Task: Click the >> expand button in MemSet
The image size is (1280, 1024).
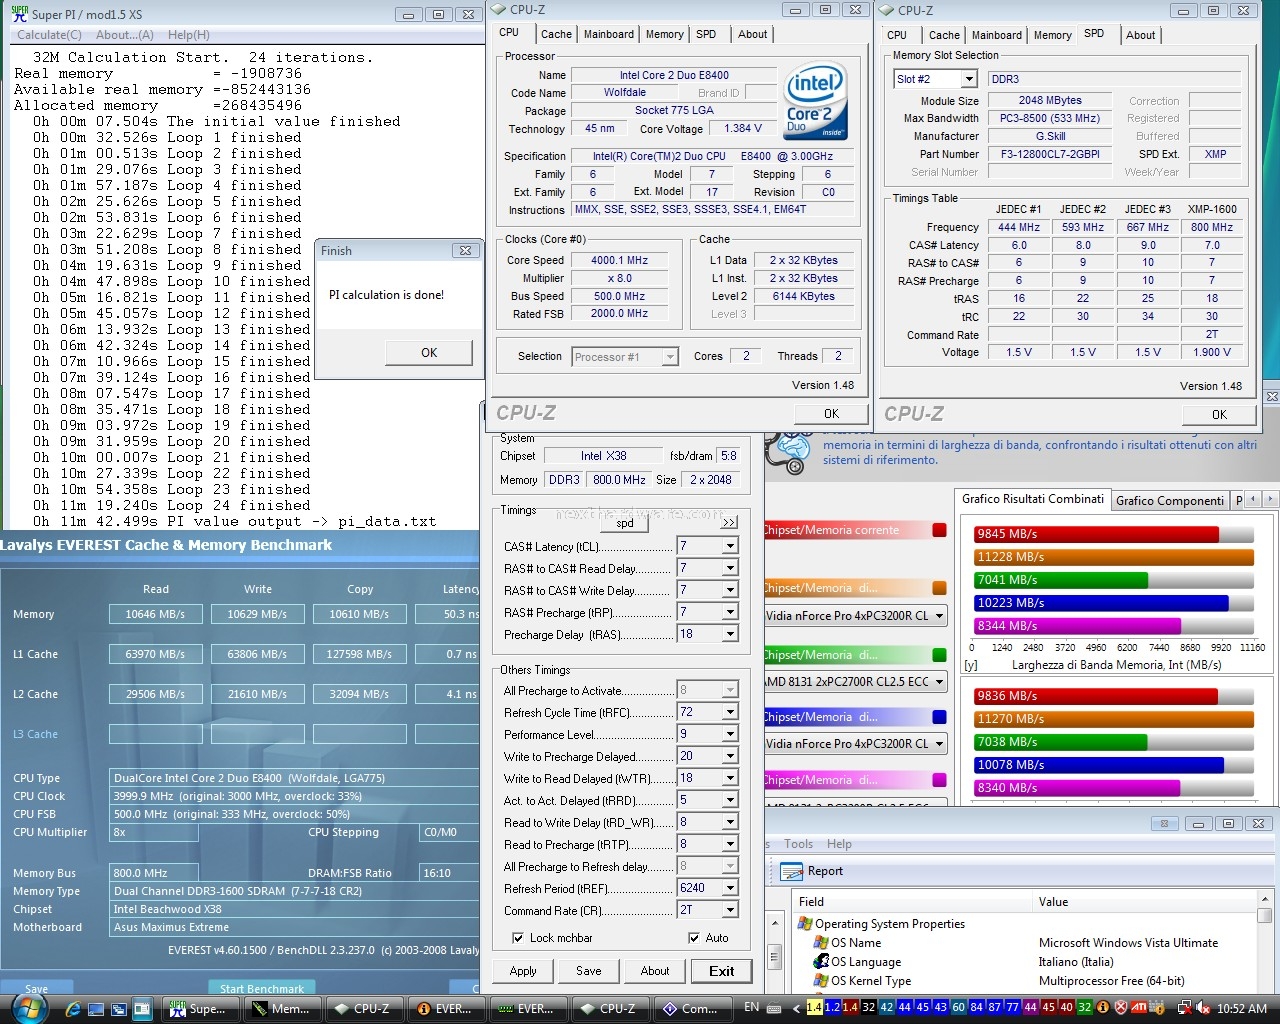Action: click(729, 522)
